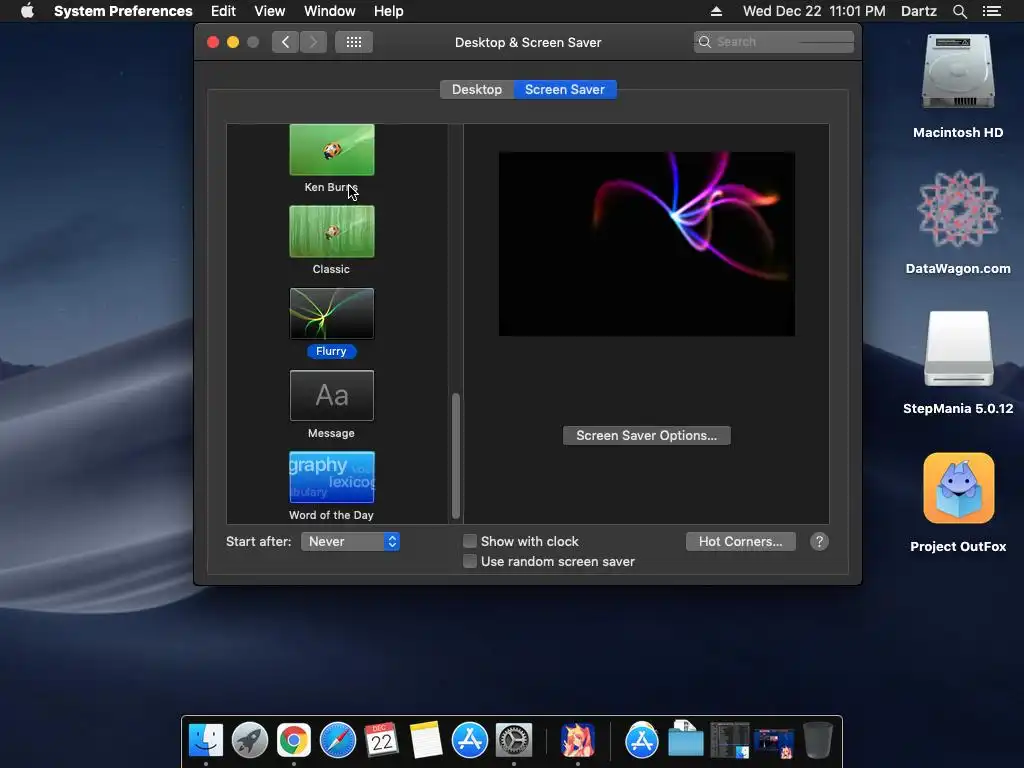Go back with the toolbar back arrow
Screen dimensions: 1024x768
click(x=285, y=42)
